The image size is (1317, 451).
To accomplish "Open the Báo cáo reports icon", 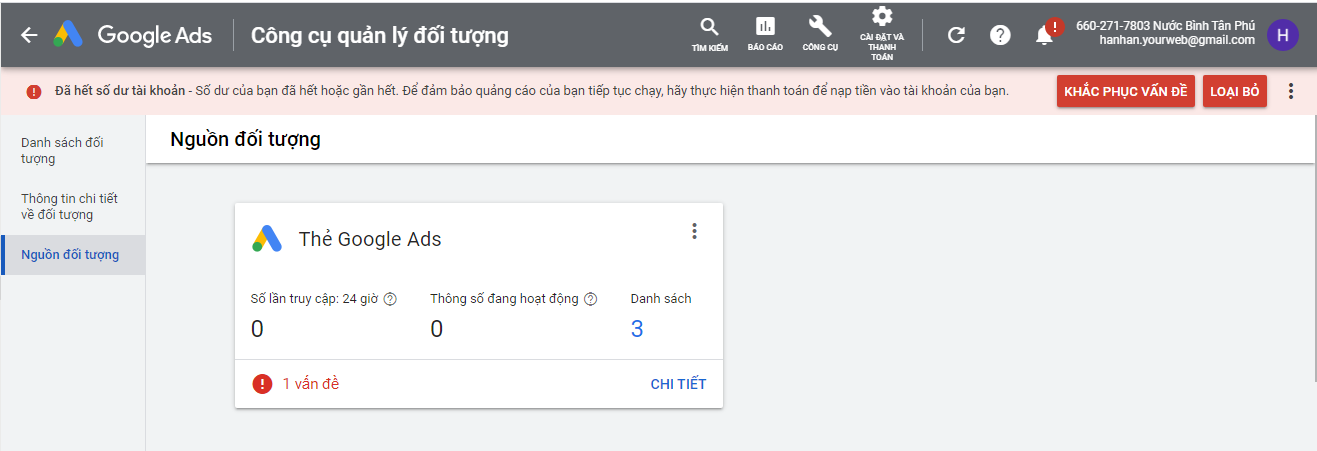I will 765,34.
